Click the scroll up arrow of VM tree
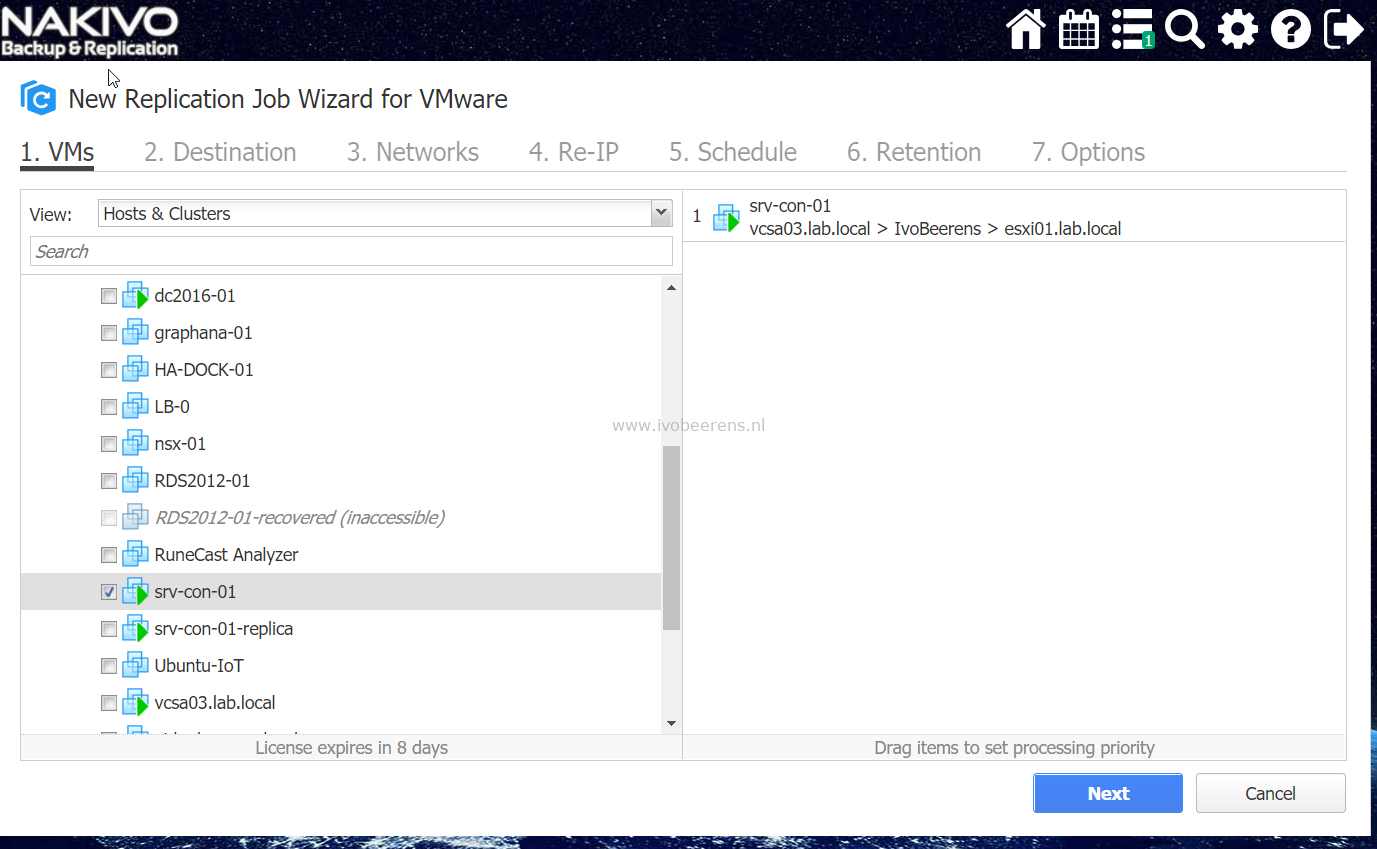The width and height of the screenshot is (1377, 849). 671,288
